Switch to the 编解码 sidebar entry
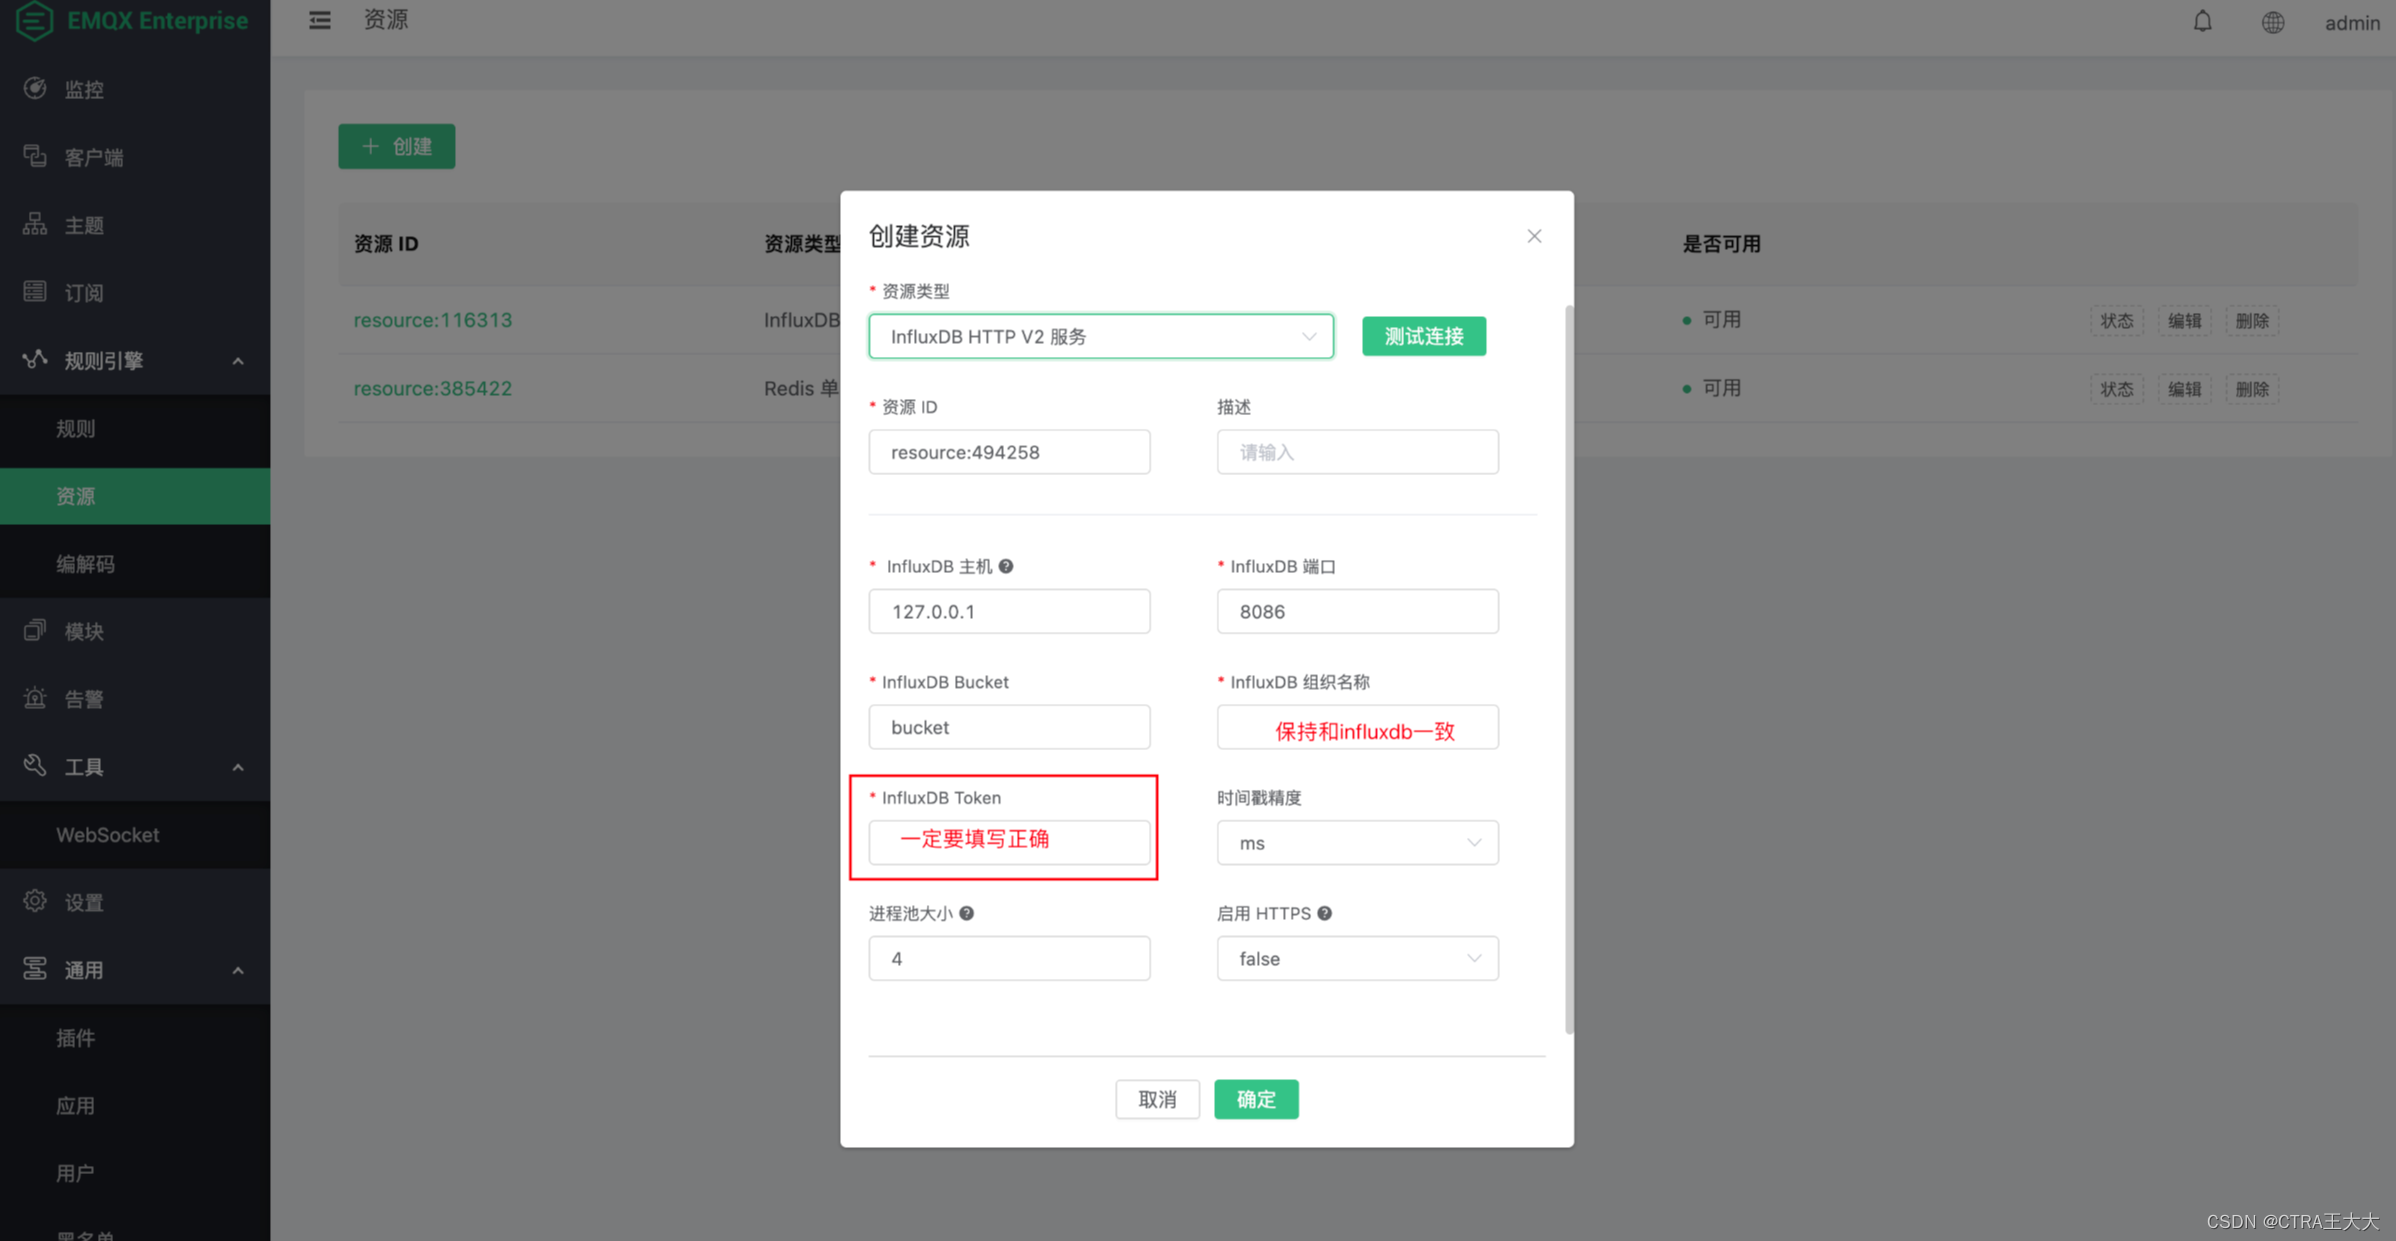2396x1241 pixels. tap(85, 563)
